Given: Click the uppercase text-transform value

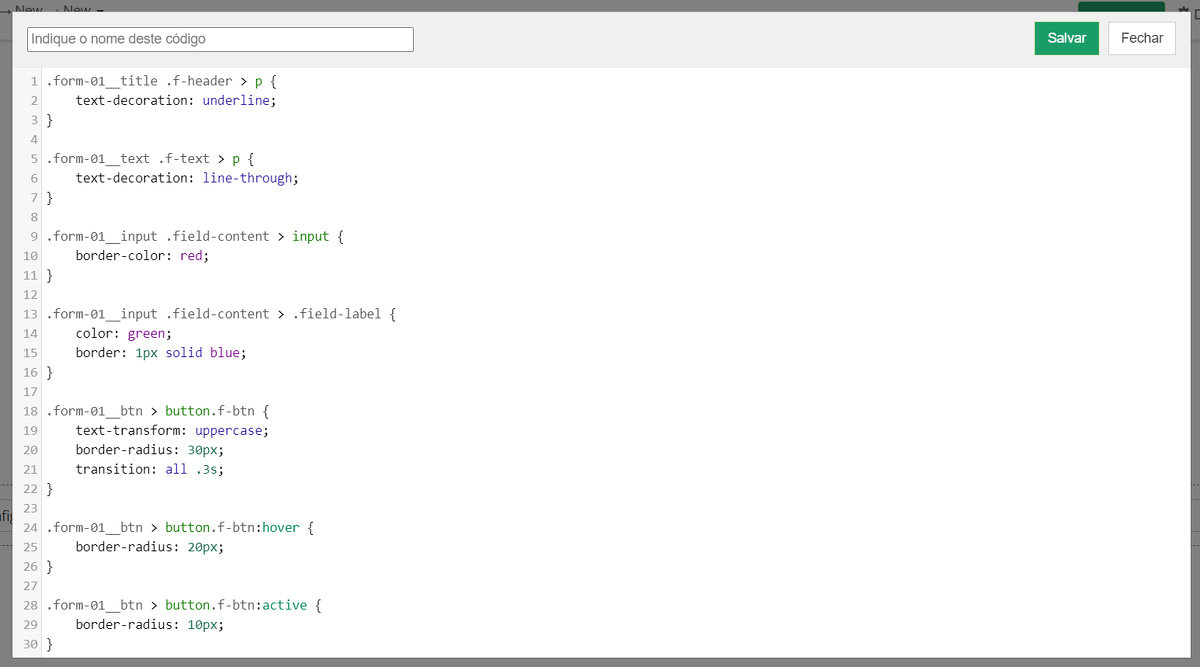Looking at the screenshot, I should coord(228,431).
